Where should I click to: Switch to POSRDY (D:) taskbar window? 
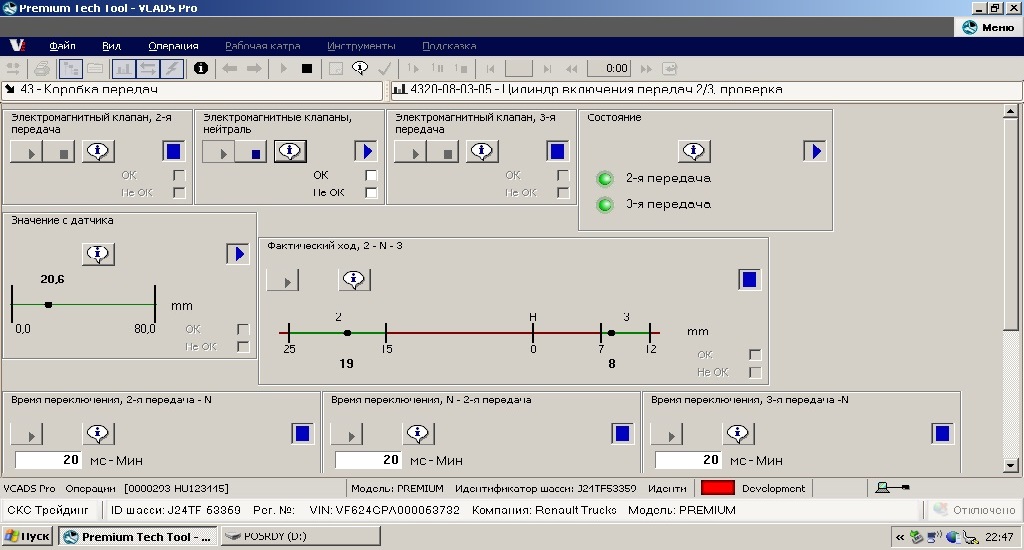300,536
